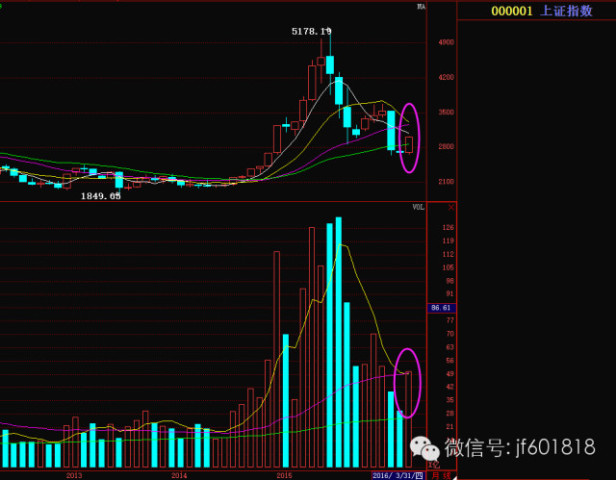The image size is (616, 480).
Task: Click the 63 volume axis label
Action: click(450, 347)
